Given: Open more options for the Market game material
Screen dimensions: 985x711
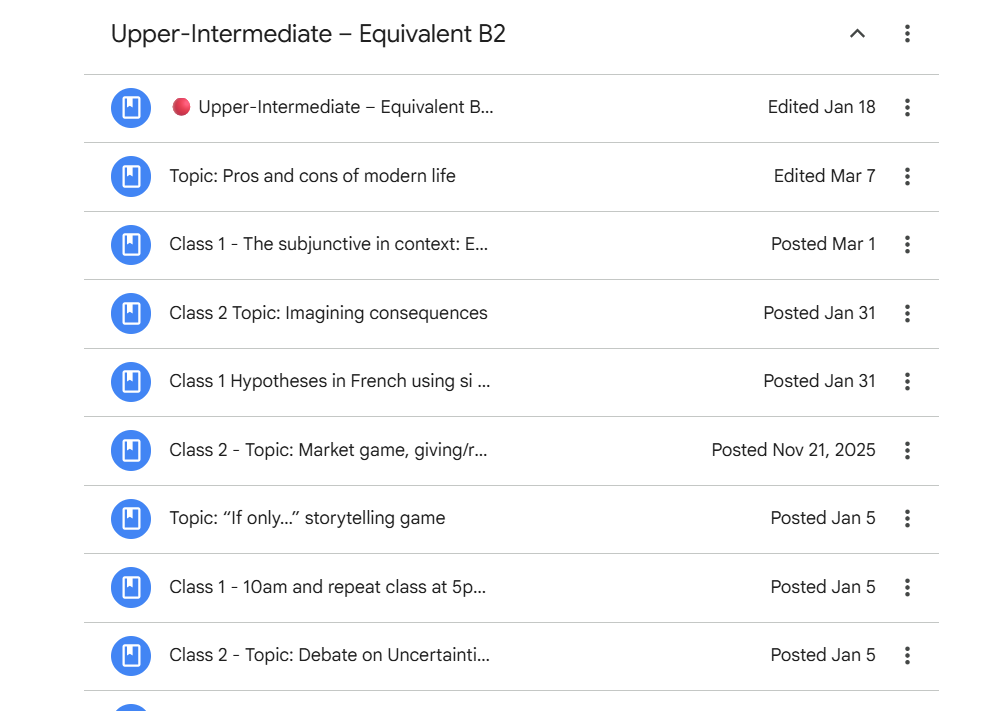Looking at the screenshot, I should click(x=907, y=451).
